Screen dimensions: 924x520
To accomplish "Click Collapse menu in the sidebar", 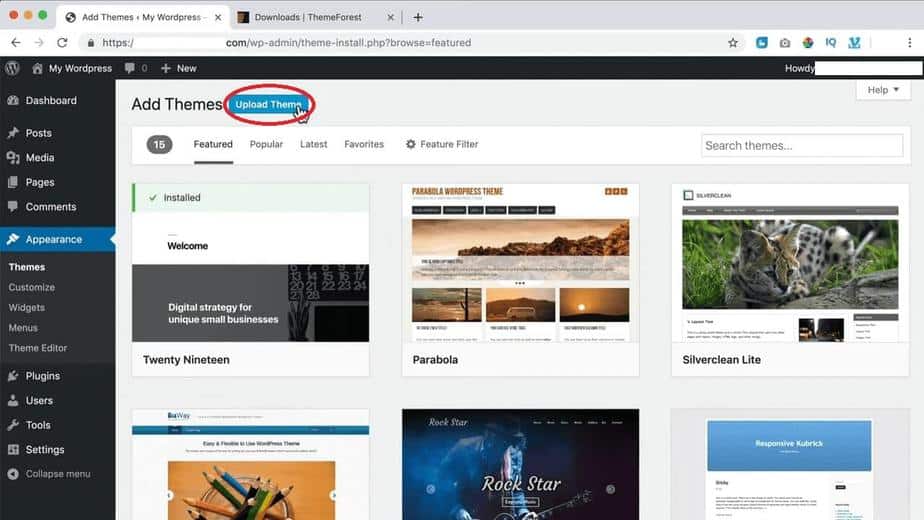I will [58, 474].
